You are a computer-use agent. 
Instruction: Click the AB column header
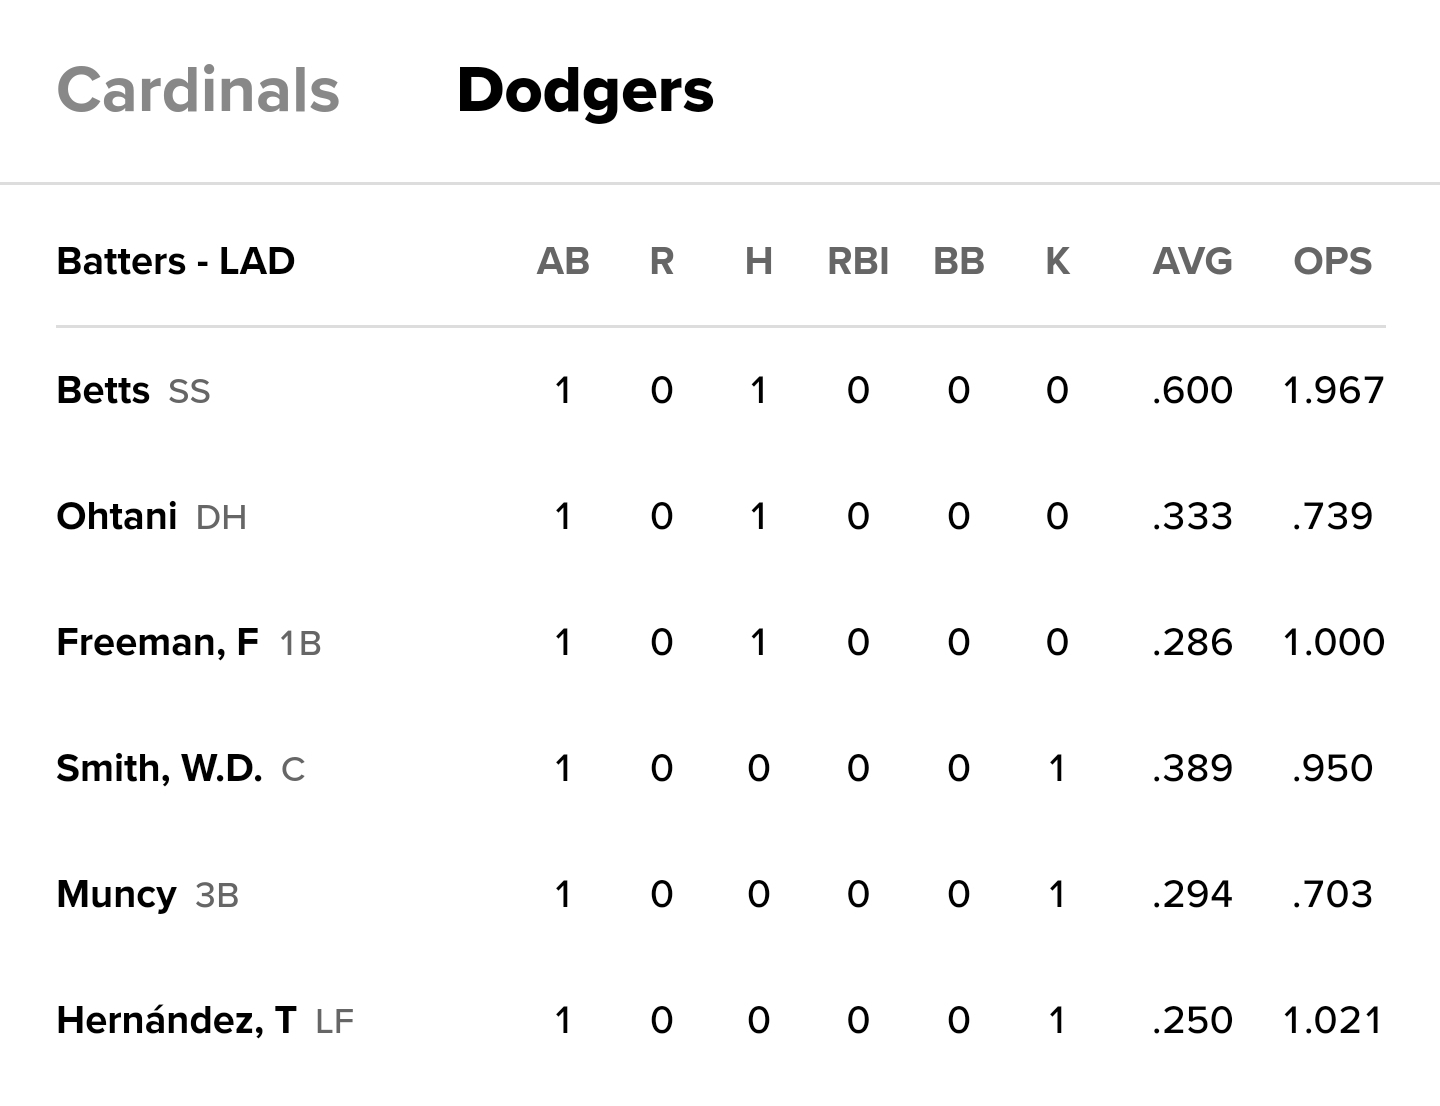click(x=563, y=261)
